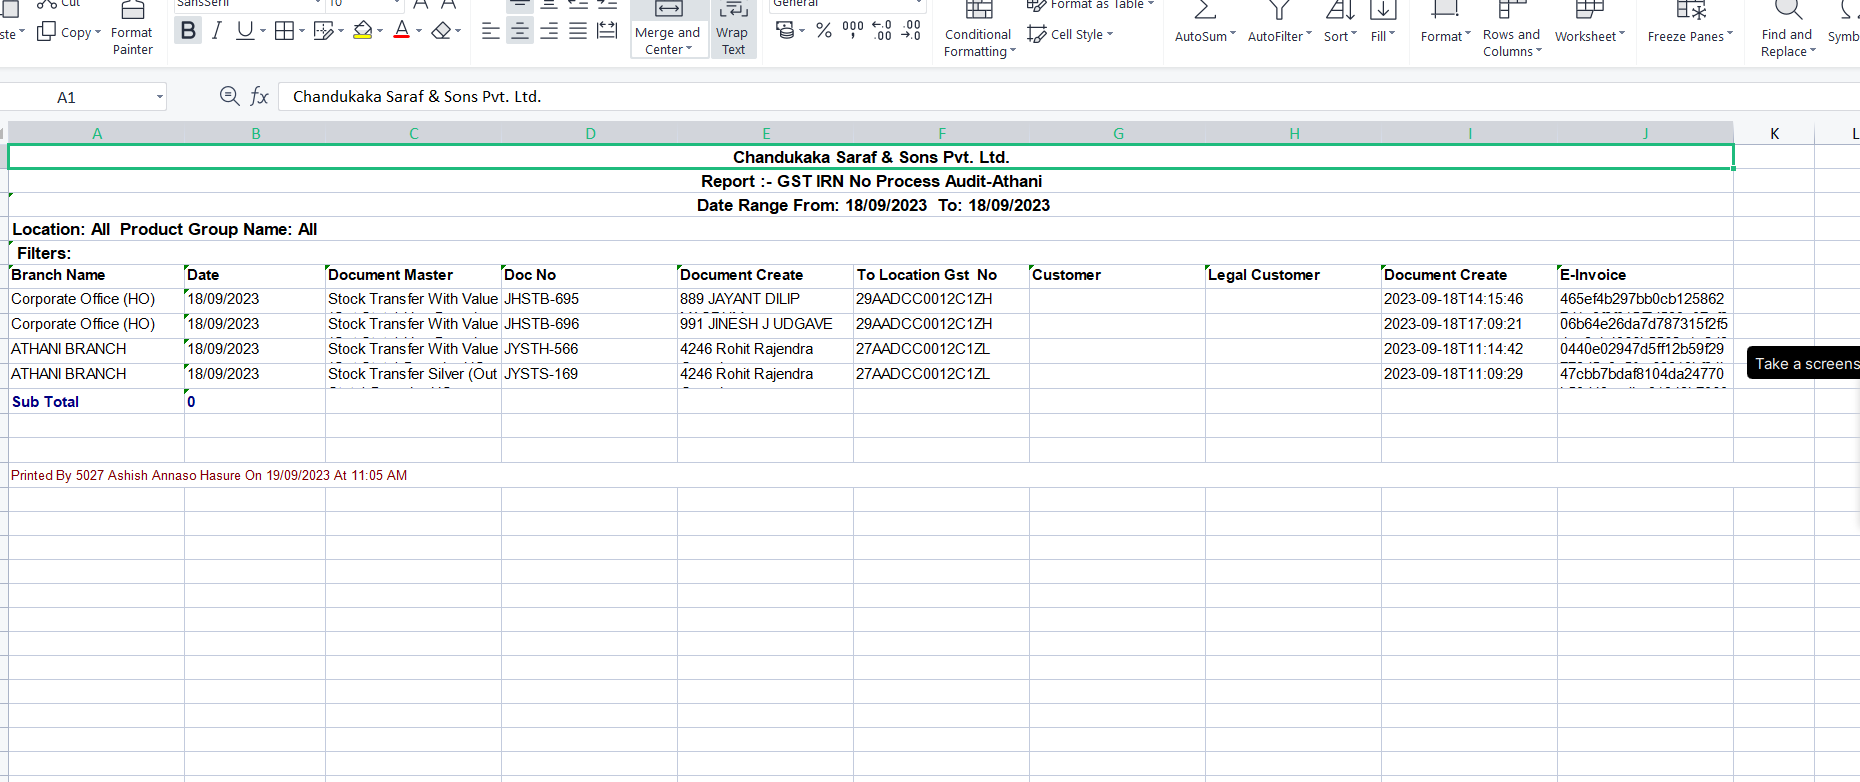The image size is (1860, 782).
Task: Open underline style dropdown arrow
Action: [x=263, y=31]
